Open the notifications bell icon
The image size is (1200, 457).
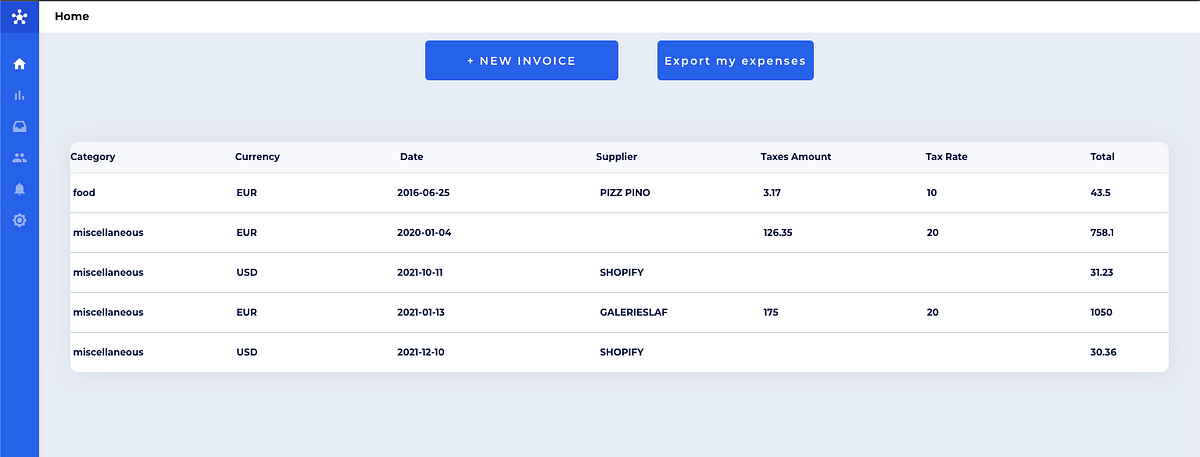coord(19,188)
